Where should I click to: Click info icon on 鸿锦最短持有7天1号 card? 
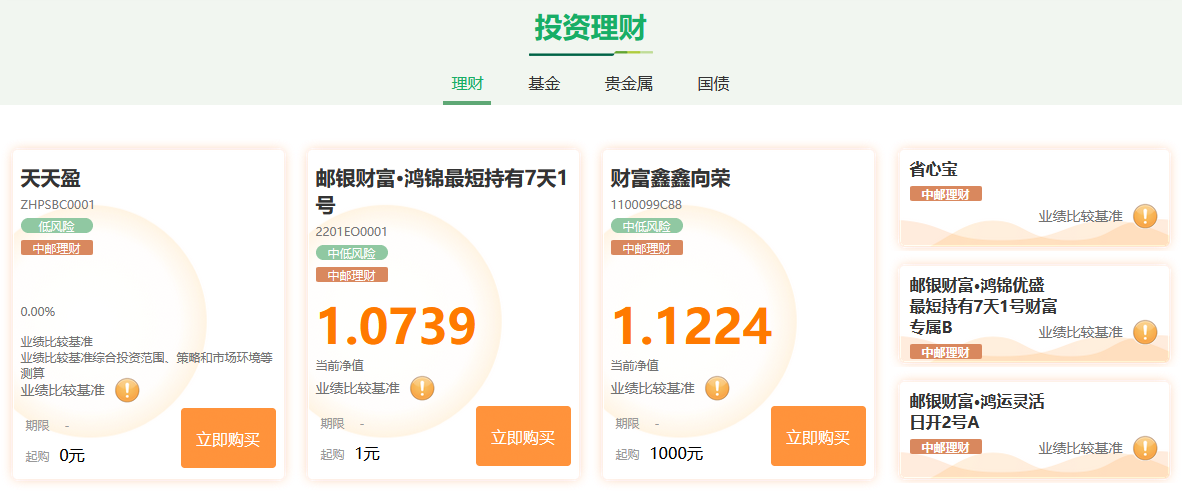422,388
